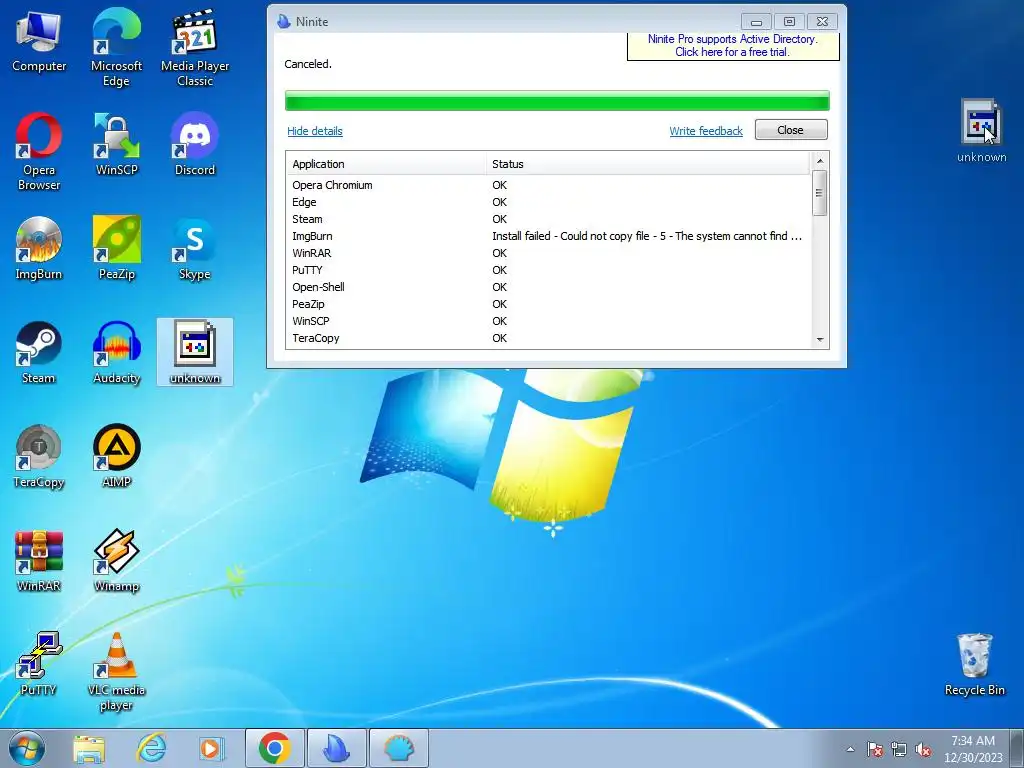1024x768 pixels.
Task: Click the Ninite title bar icon
Action: pos(283,22)
